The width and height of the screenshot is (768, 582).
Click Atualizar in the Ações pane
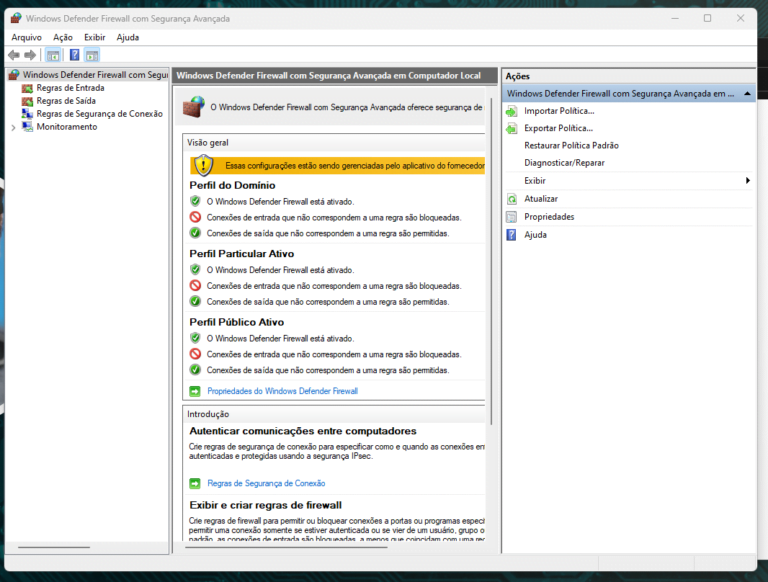(x=541, y=199)
